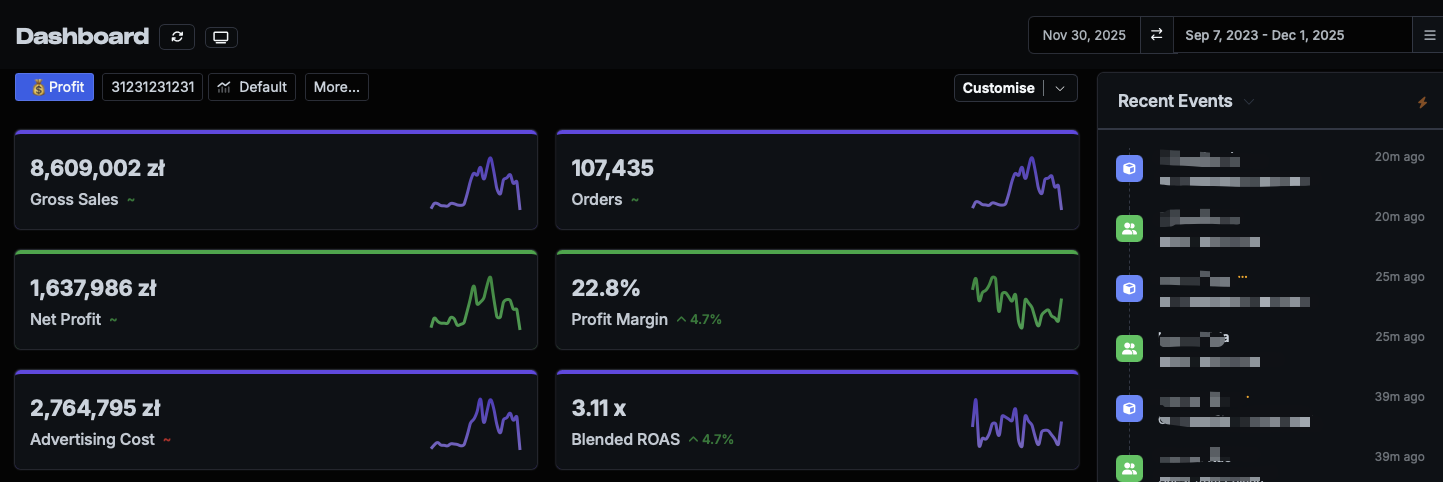Click the swap dates arrows icon
The image size is (1443, 482).
[x=1156, y=35]
